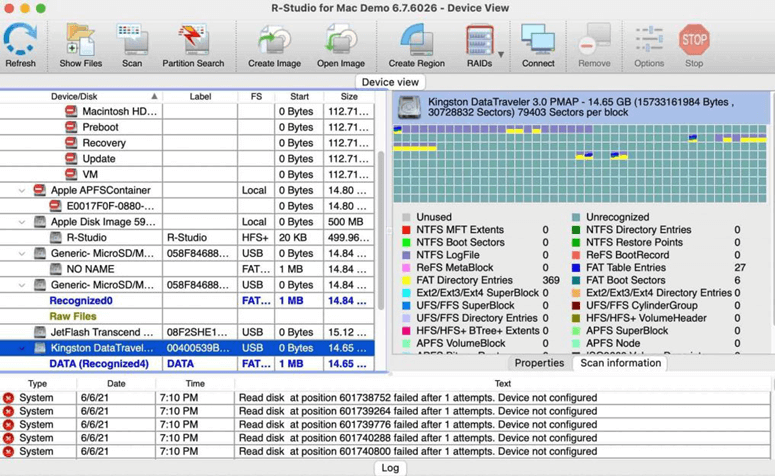This screenshot has width=775, height=476.
Task: Click the Kingston DataTraveler header disk icon
Action: pos(409,107)
